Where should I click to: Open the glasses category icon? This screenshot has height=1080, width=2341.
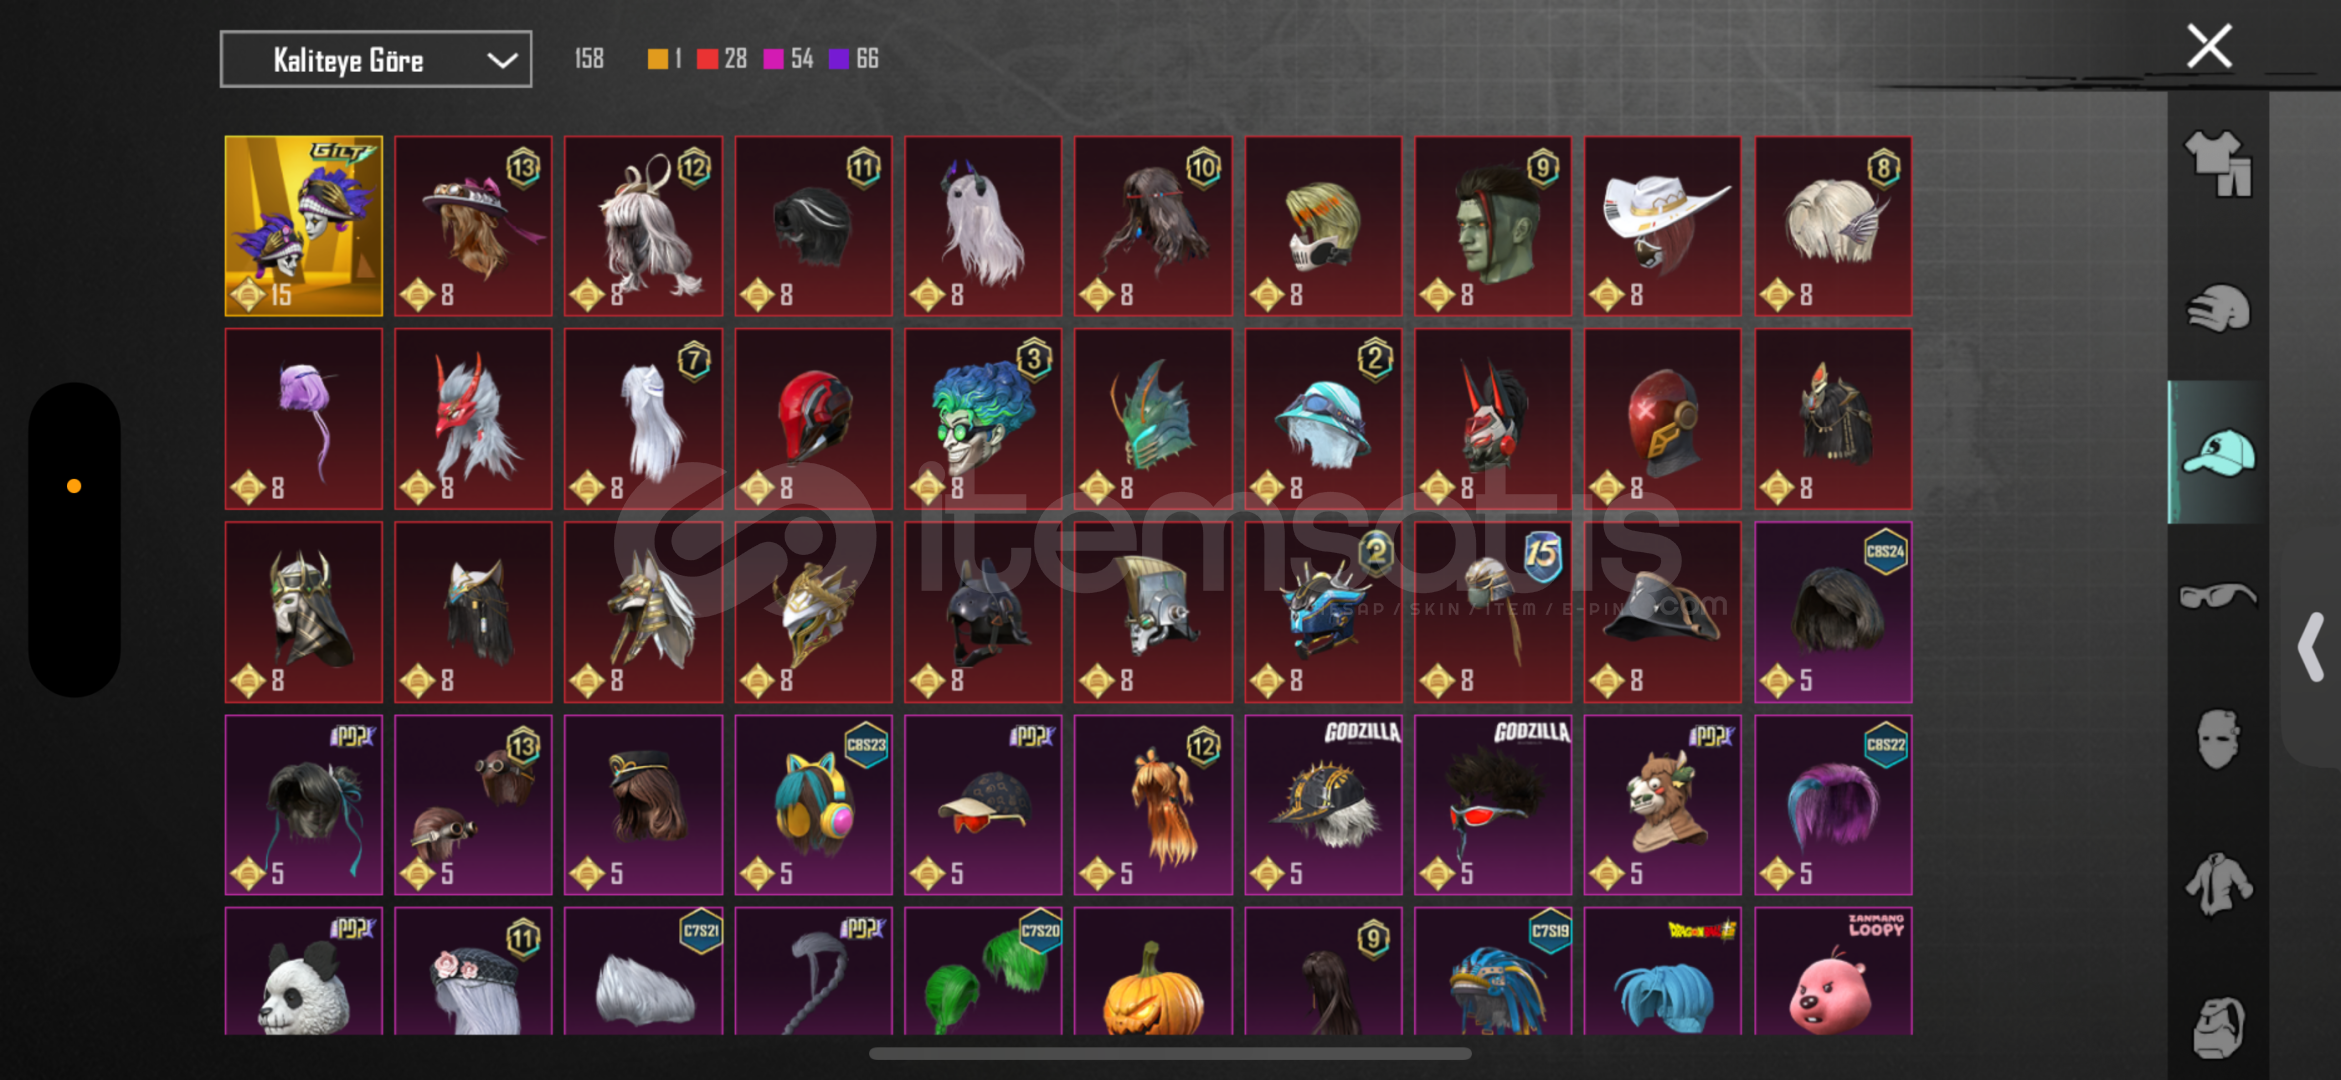point(2217,596)
